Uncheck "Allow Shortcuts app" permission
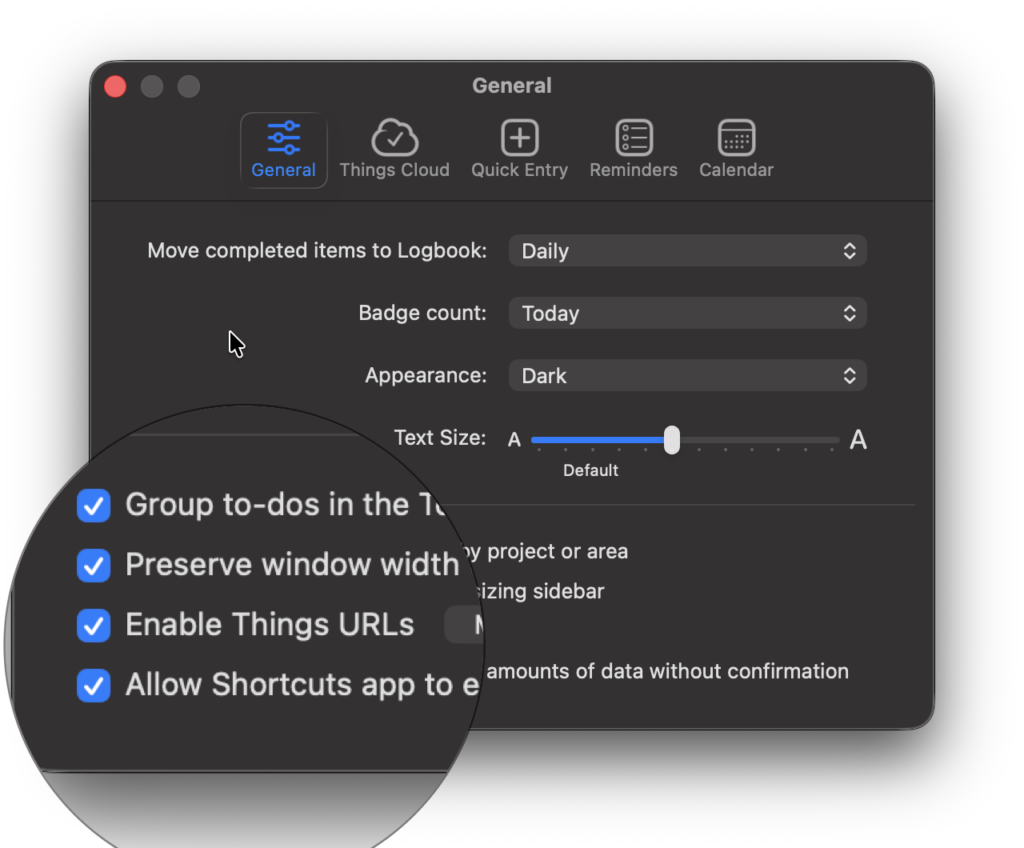 click(93, 685)
